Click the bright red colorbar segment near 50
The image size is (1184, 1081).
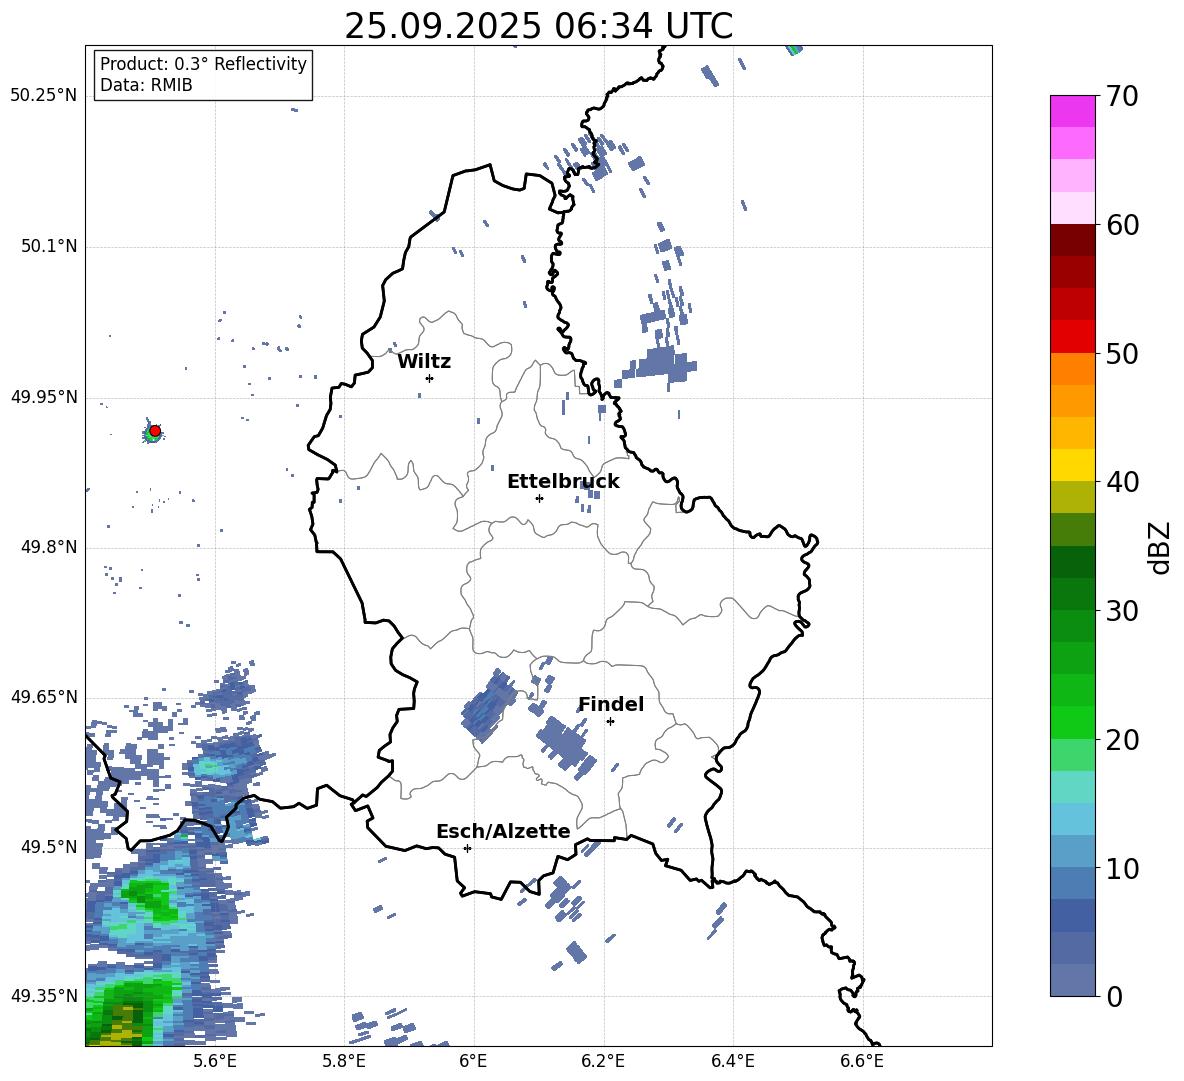1072,337
